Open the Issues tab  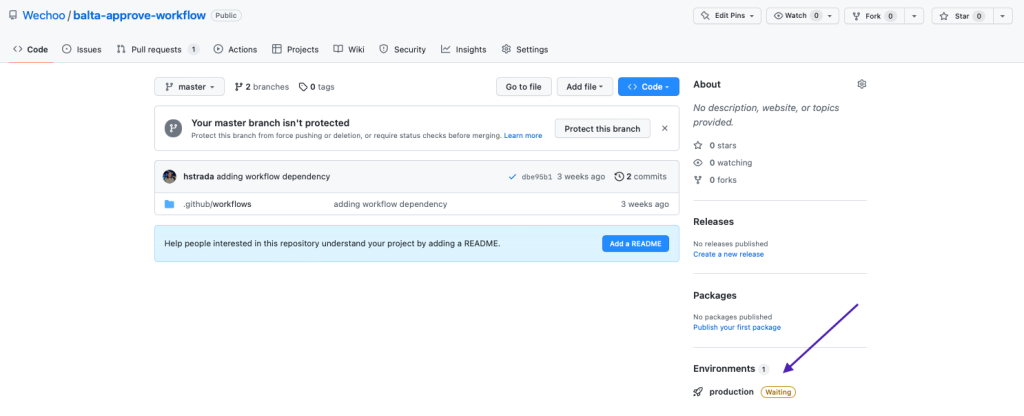(x=82, y=49)
